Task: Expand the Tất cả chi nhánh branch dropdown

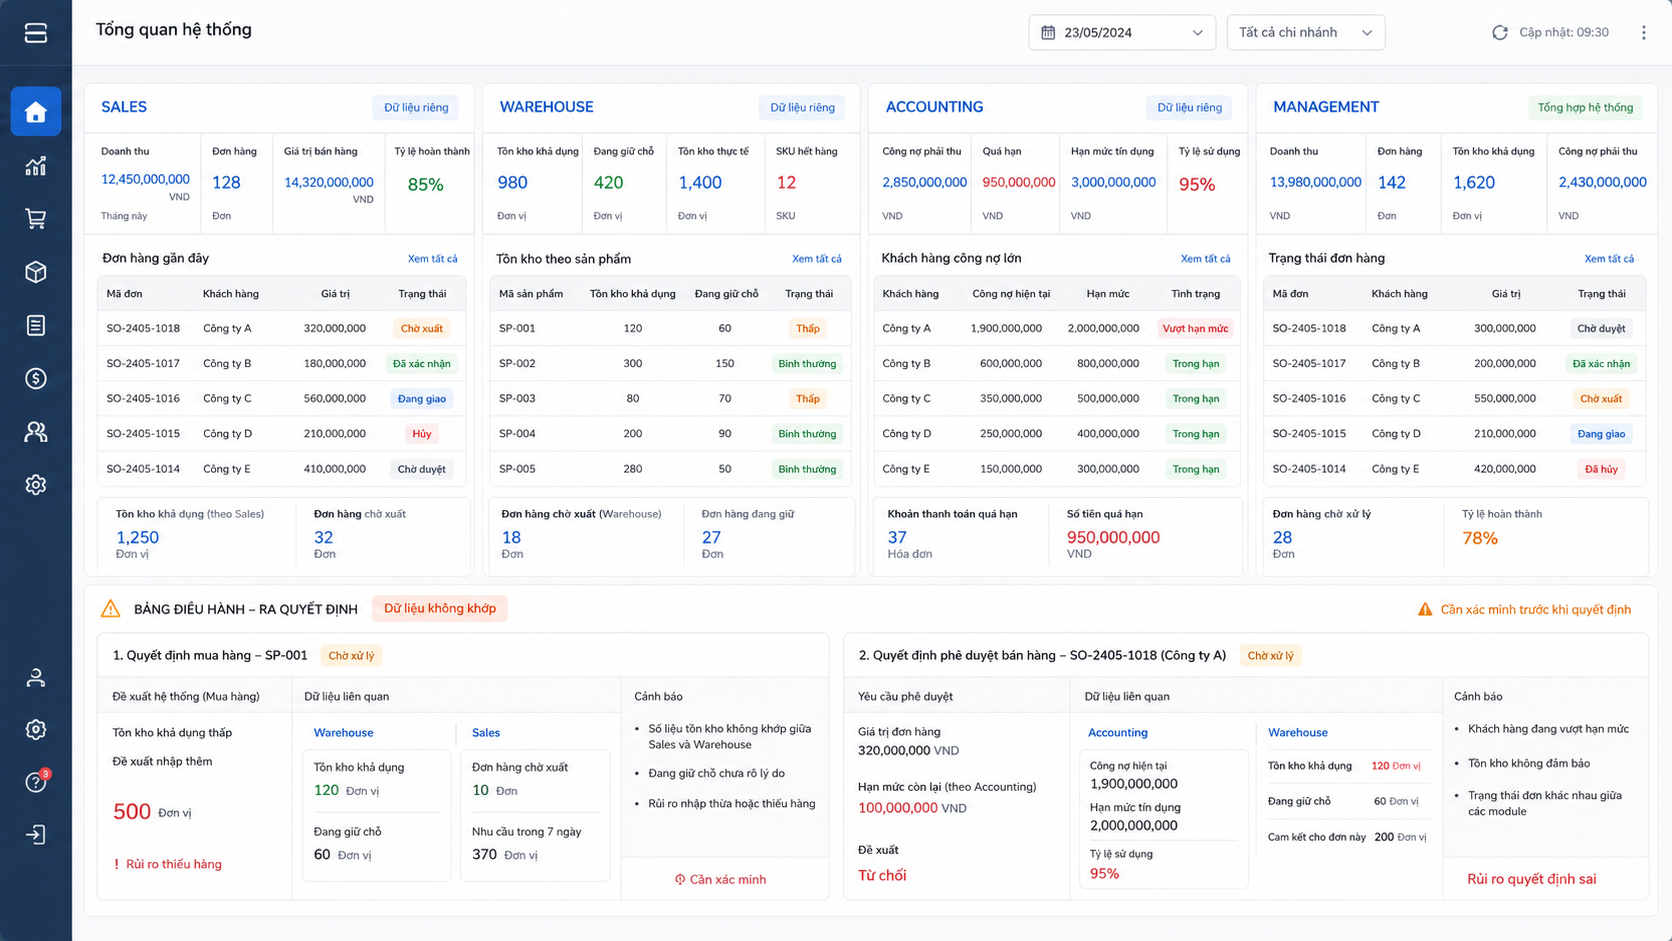Action: click(x=1306, y=33)
